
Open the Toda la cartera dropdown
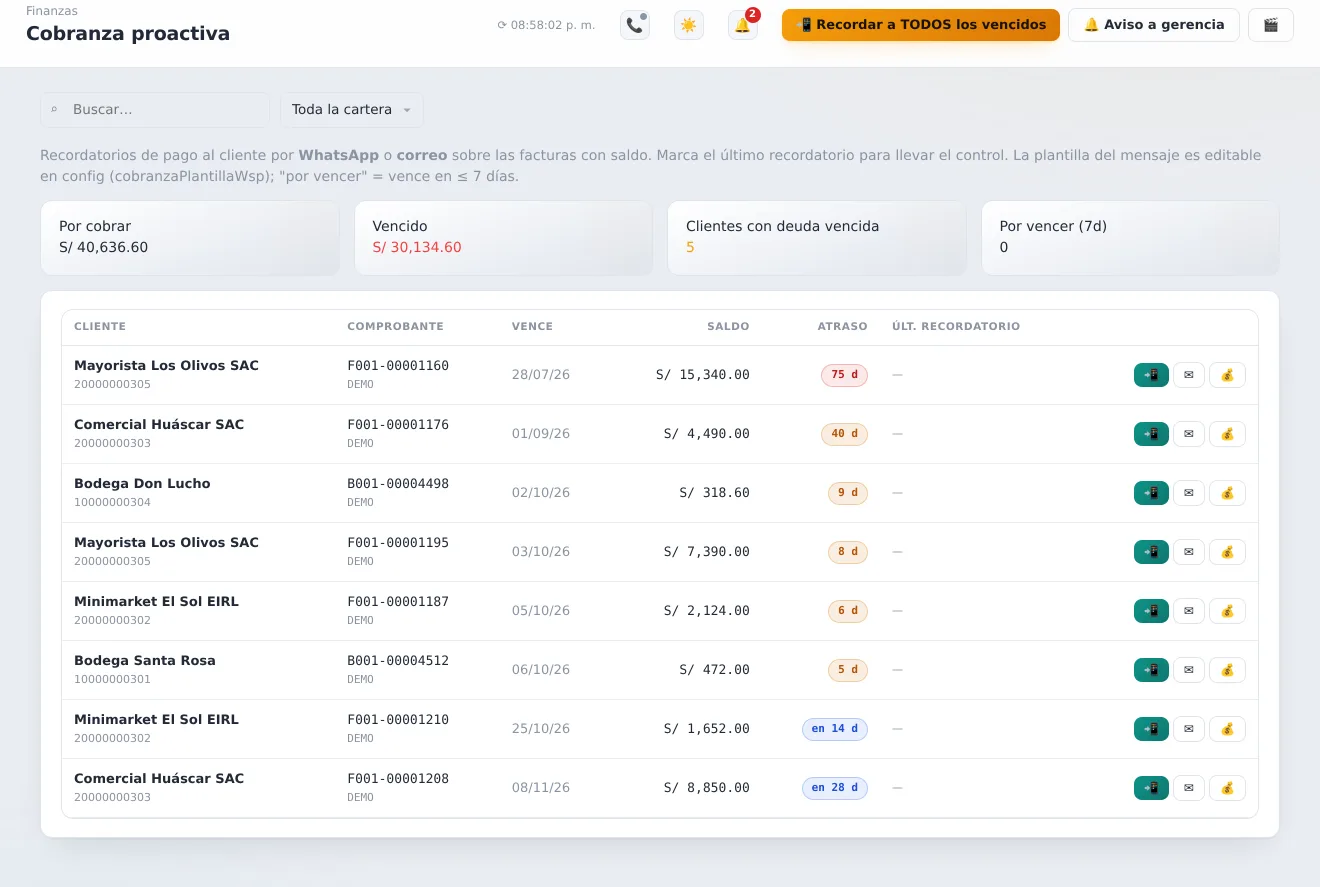tap(352, 110)
